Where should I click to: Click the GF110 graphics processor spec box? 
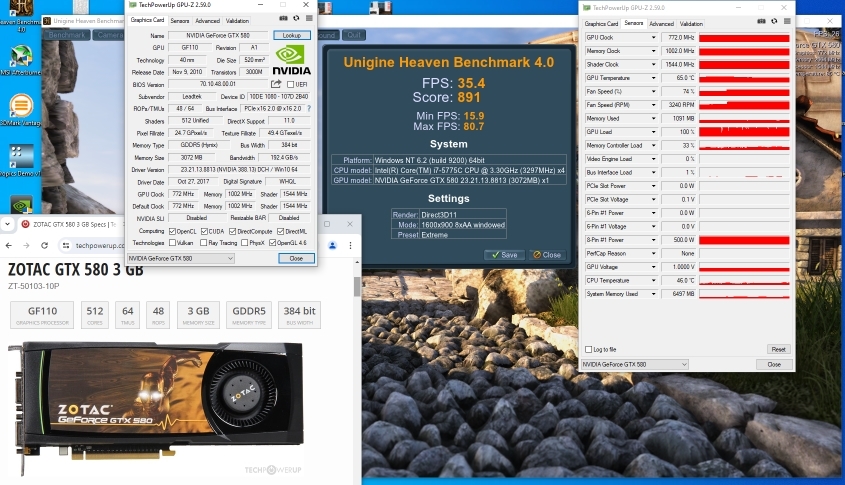click(x=43, y=315)
